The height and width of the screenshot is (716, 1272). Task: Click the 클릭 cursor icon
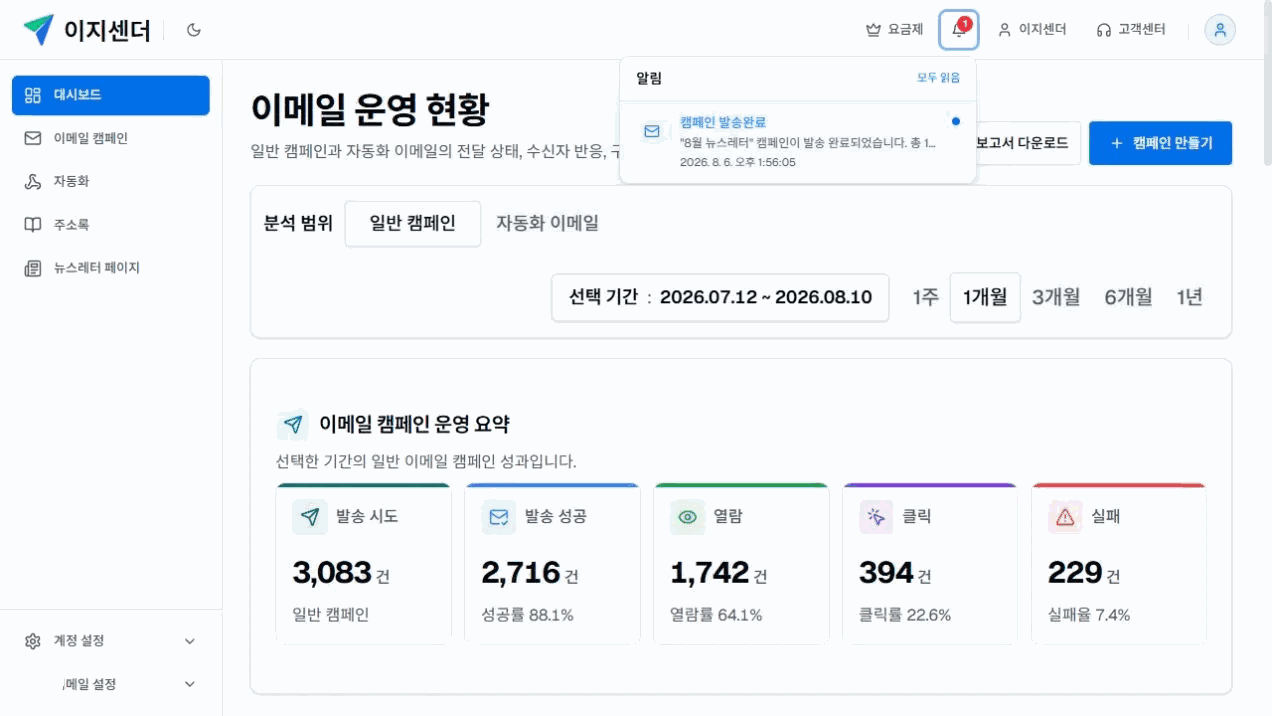[876, 517]
